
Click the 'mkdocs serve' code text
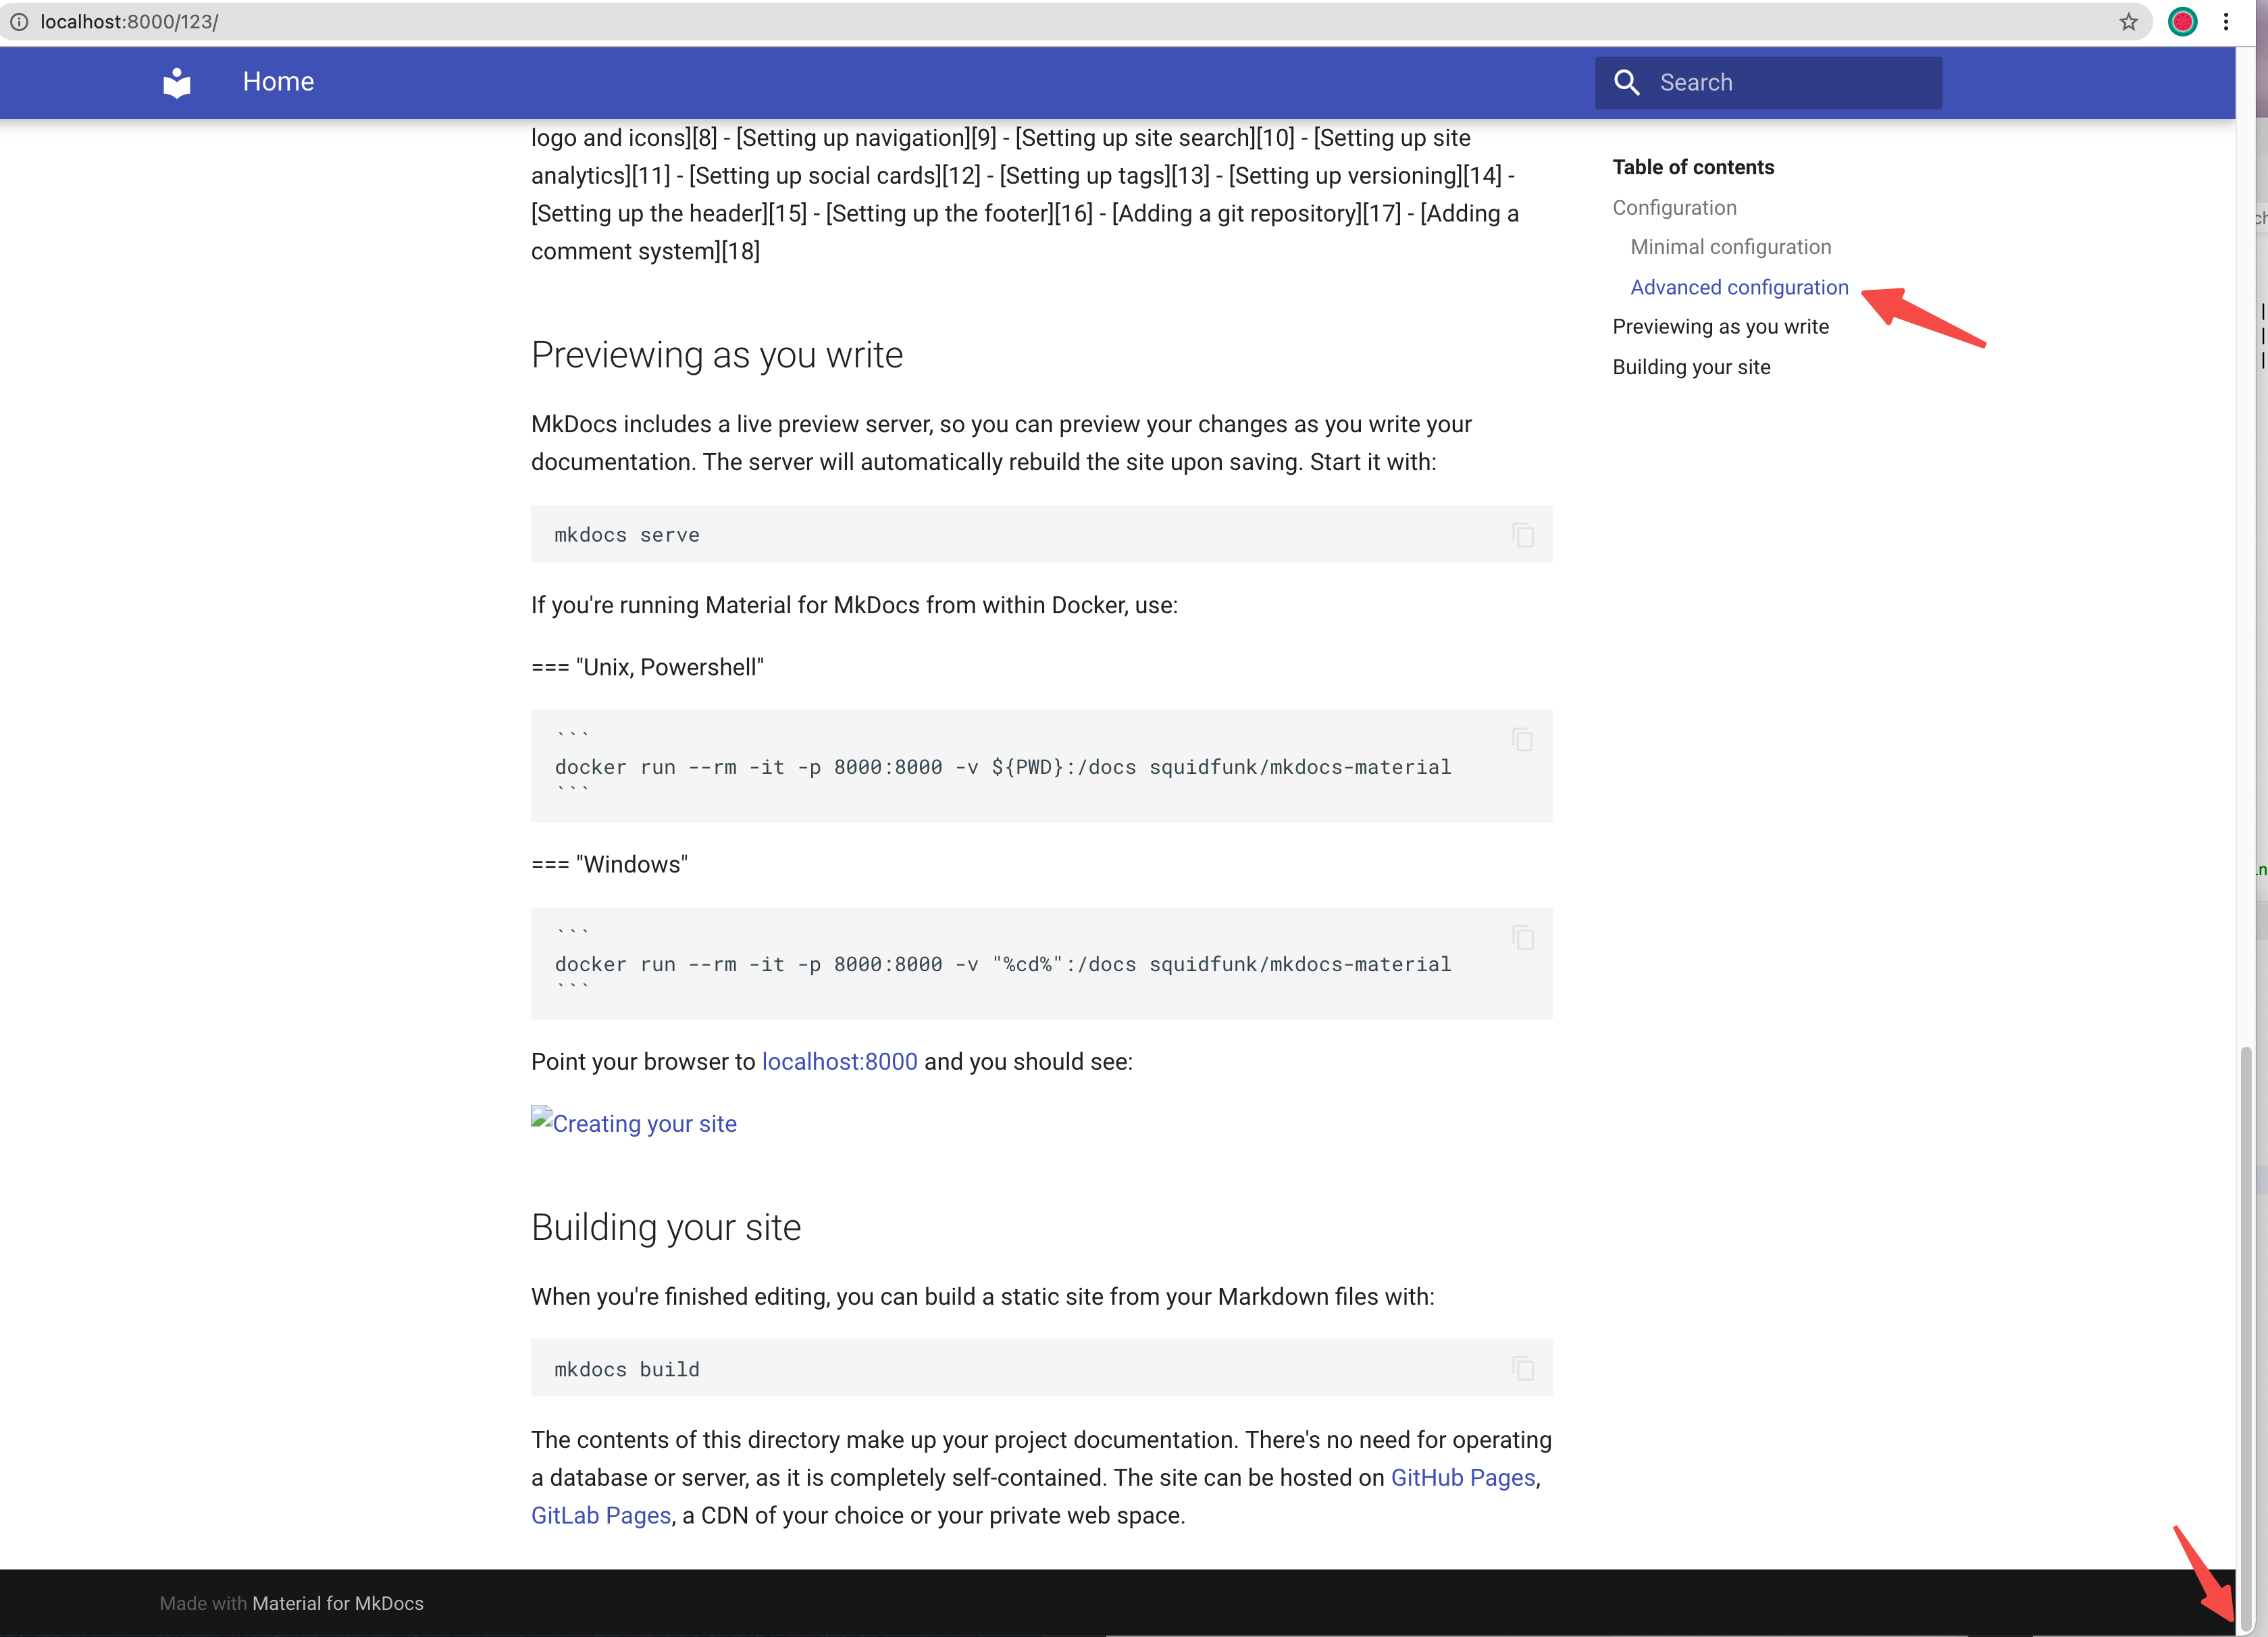pyautogui.click(x=627, y=535)
